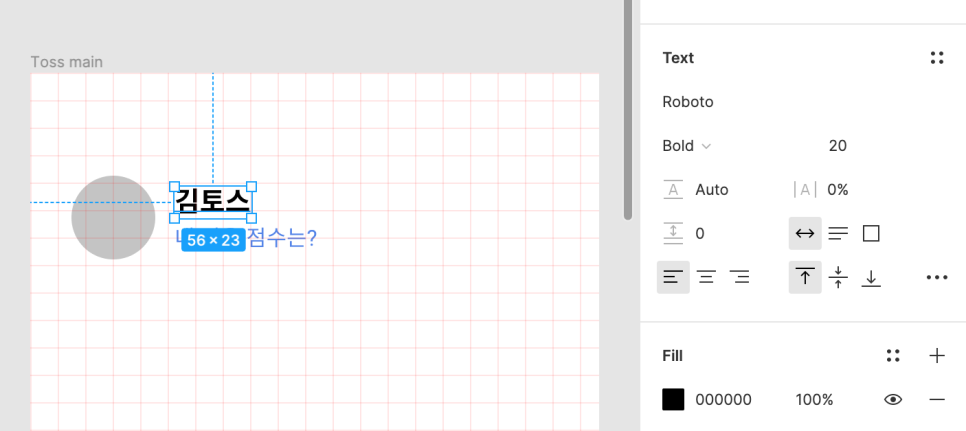
Task: Click top-right selection handle of 김토스
Action: pos(251,187)
